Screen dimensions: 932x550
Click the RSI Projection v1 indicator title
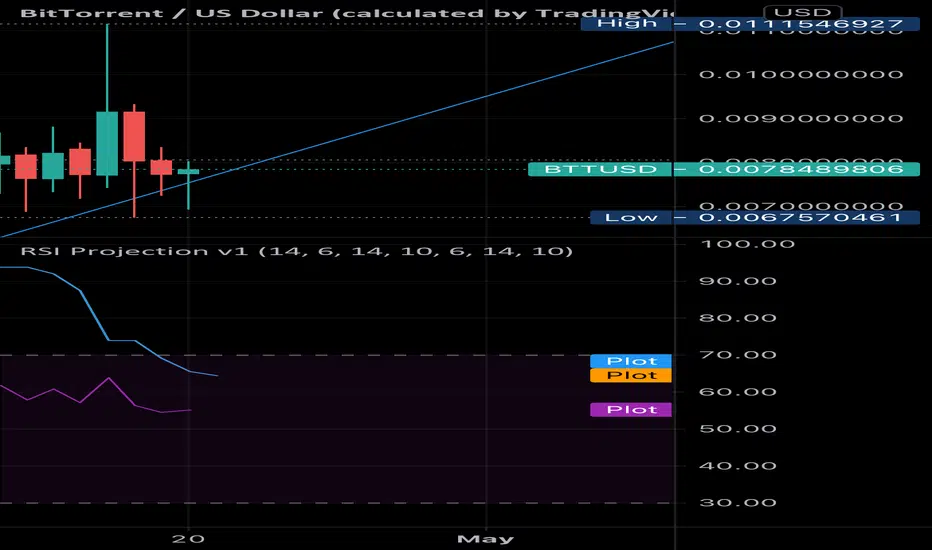click(x=297, y=251)
